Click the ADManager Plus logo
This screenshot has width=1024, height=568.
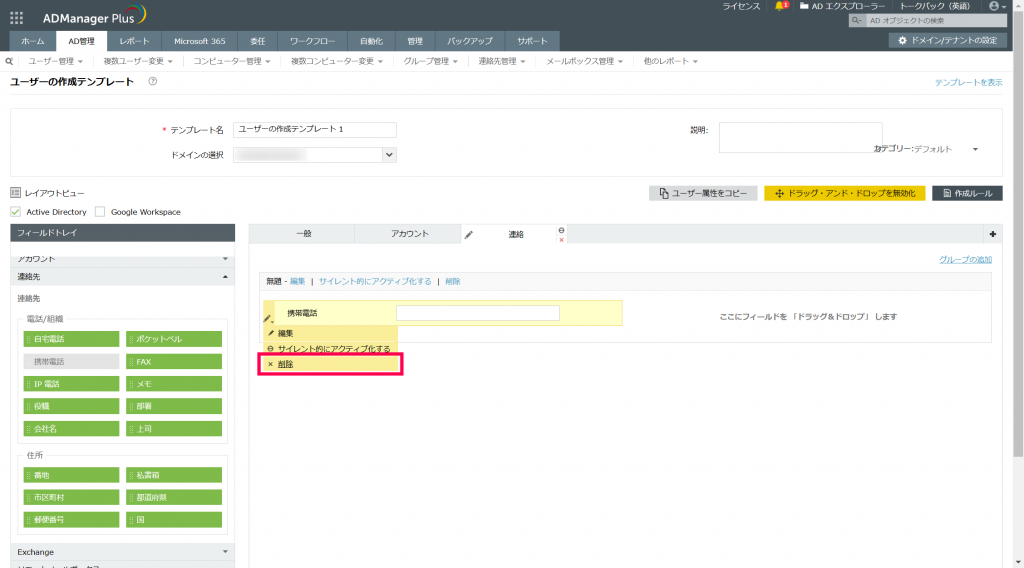tap(95, 16)
